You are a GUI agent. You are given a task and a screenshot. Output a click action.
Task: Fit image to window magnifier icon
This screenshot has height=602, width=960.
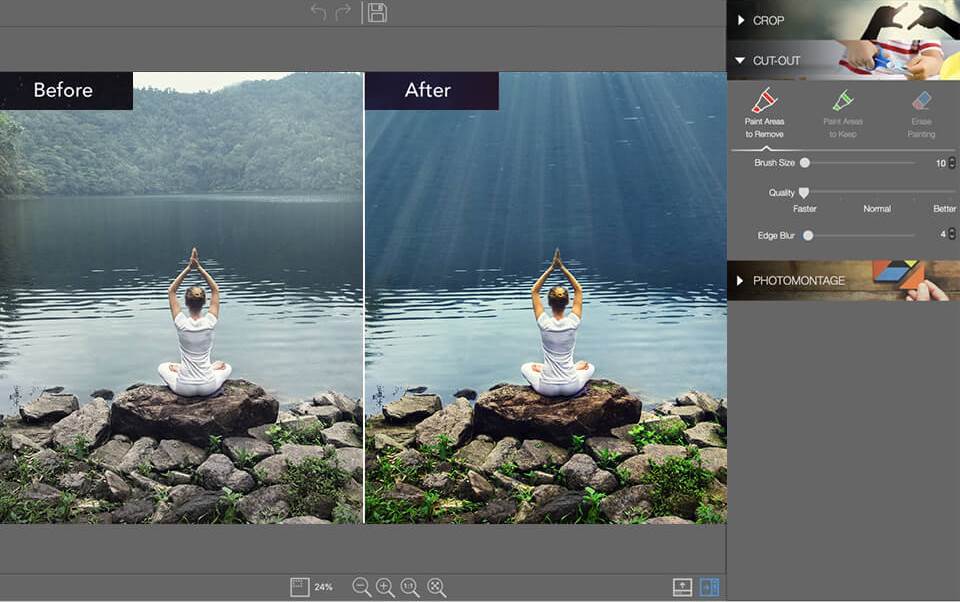436,587
